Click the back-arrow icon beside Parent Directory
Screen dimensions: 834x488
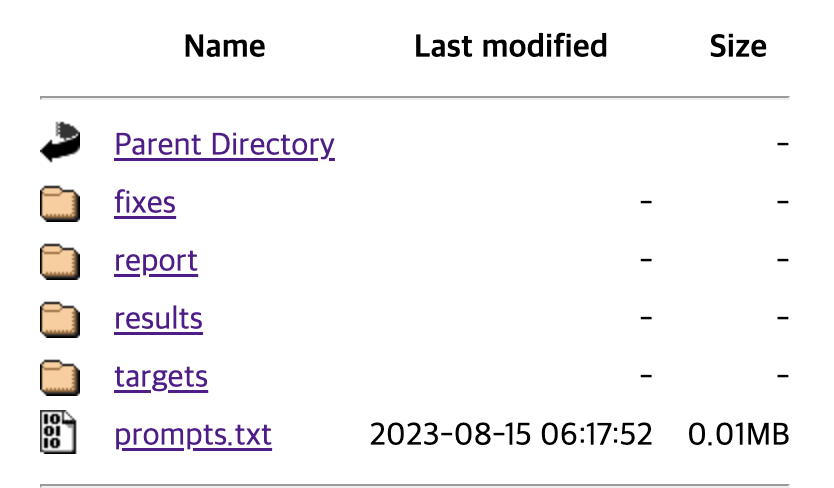(60, 142)
